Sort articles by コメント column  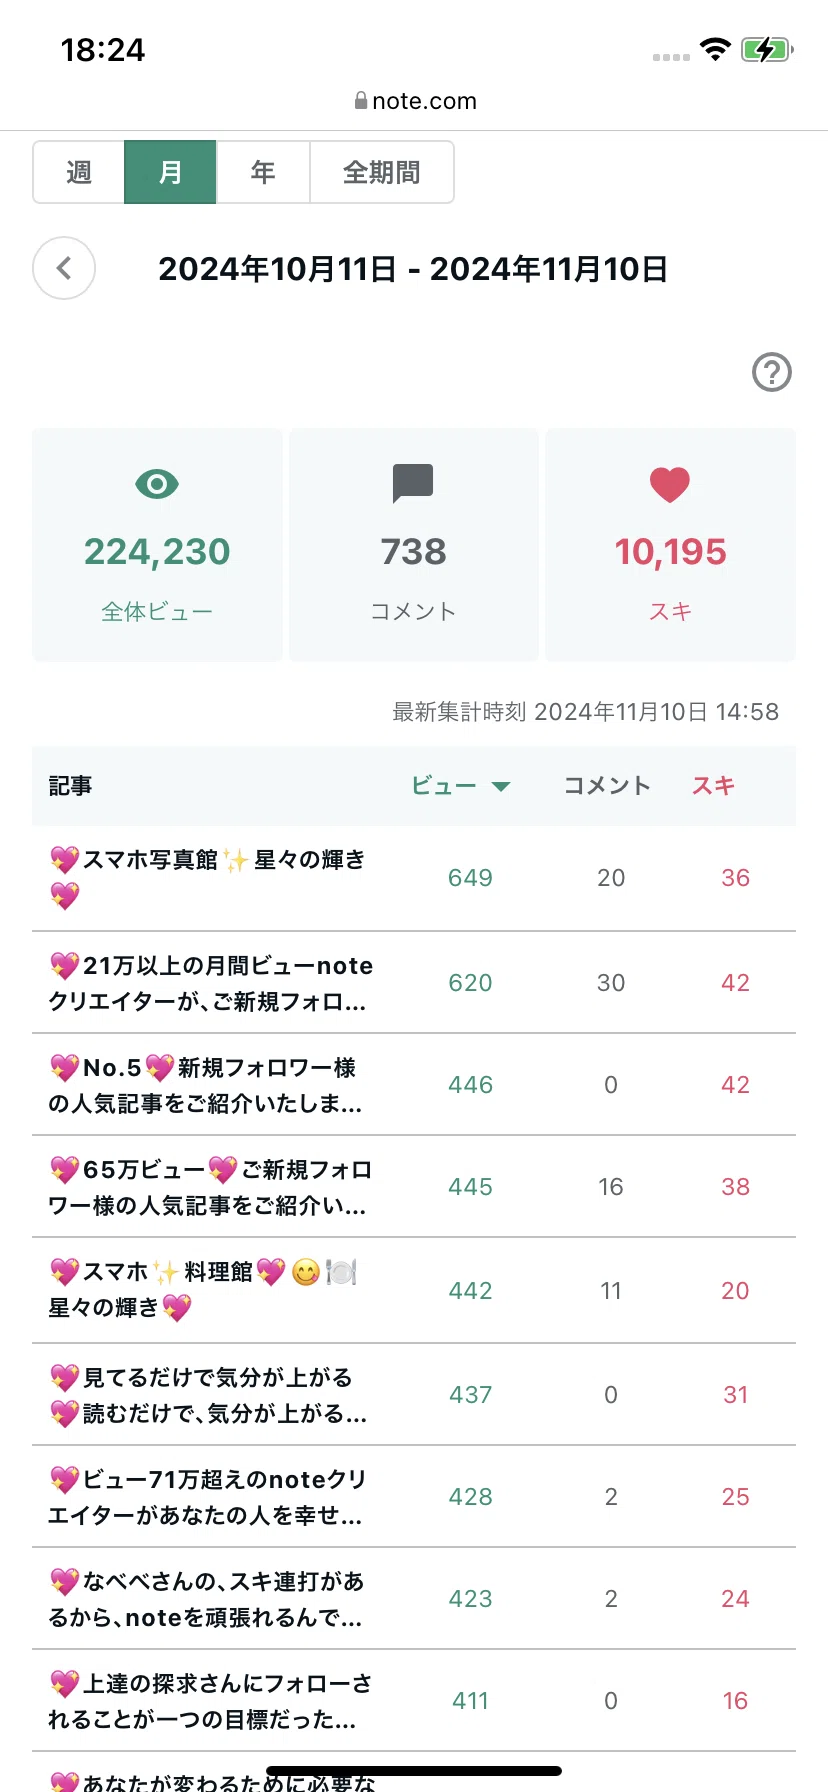[607, 786]
